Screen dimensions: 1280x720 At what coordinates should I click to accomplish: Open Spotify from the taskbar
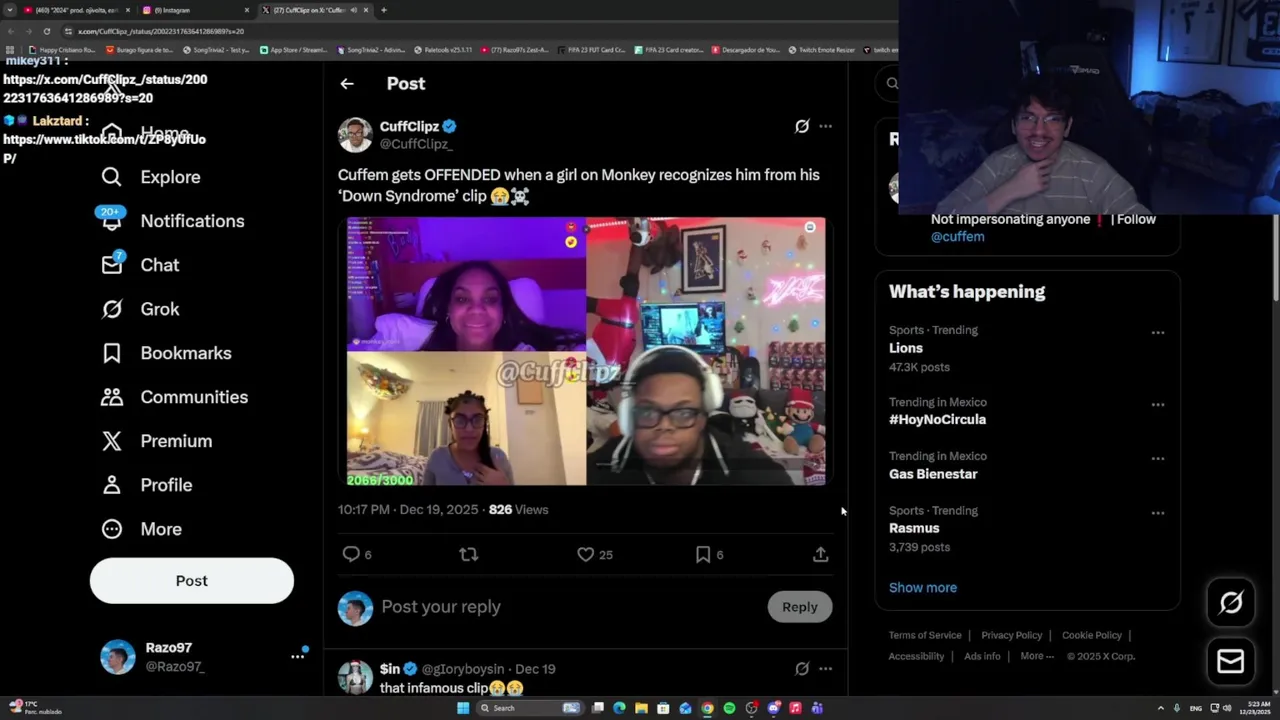729,708
